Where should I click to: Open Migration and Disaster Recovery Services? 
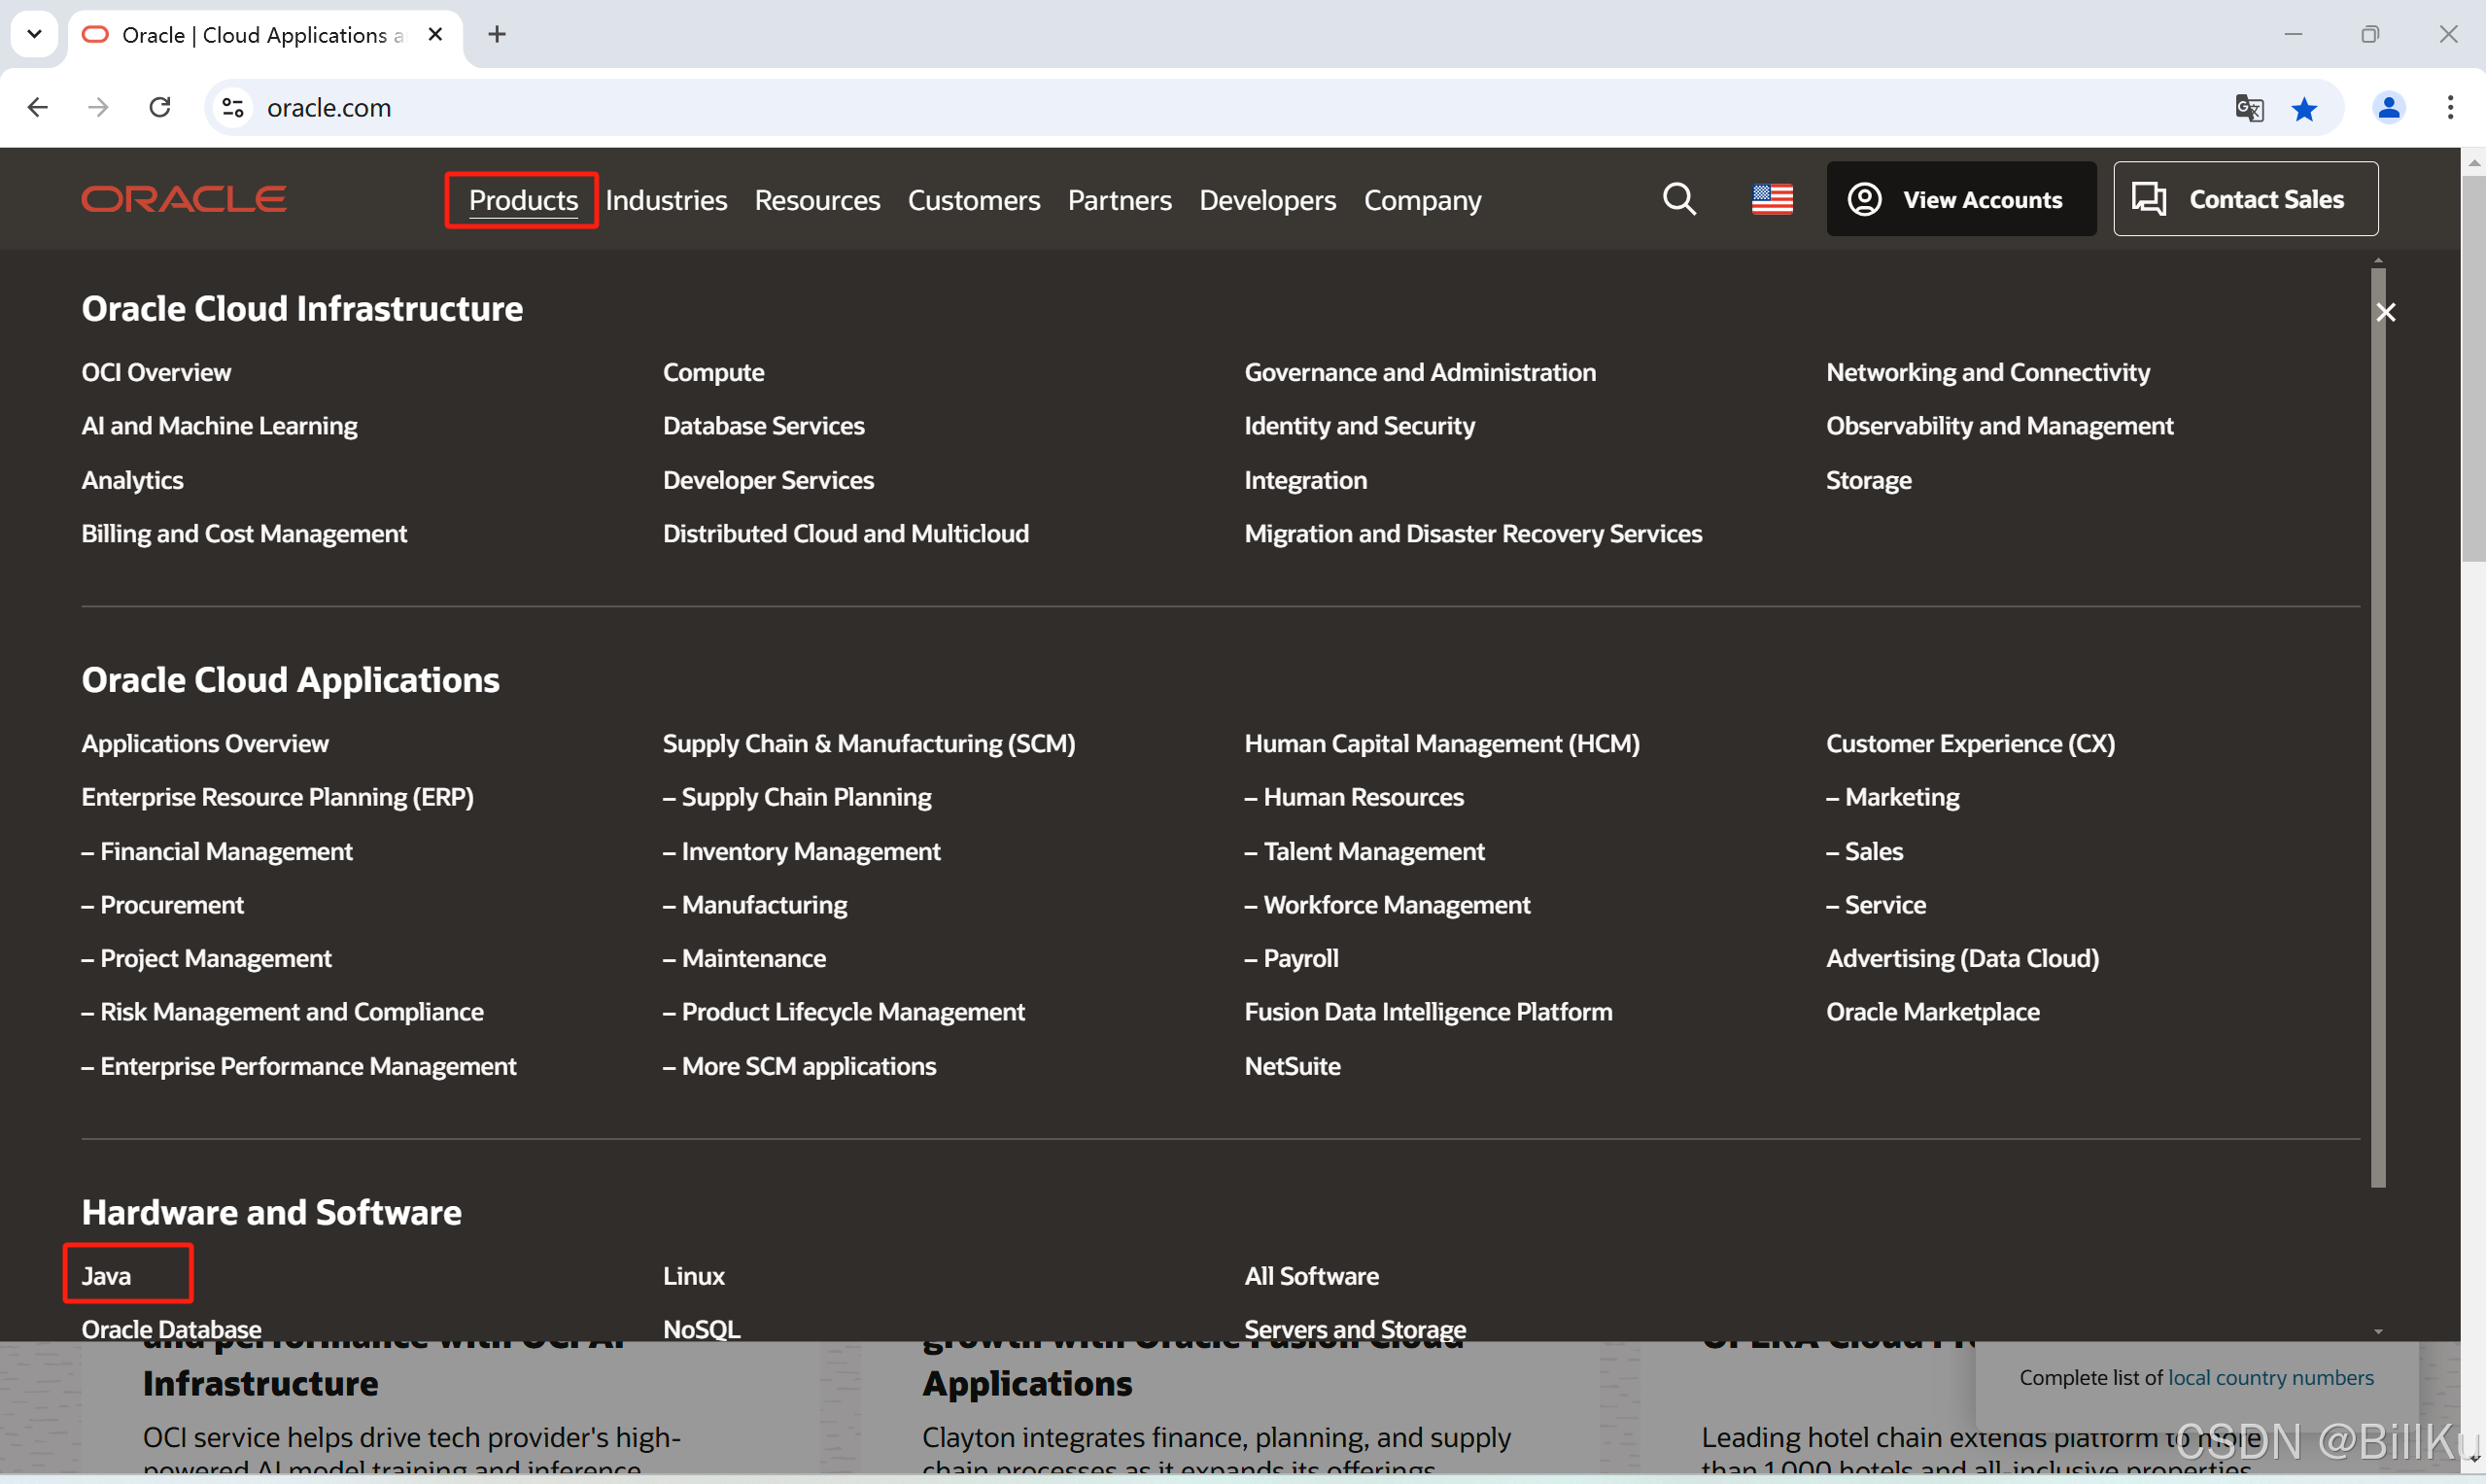(x=1473, y=534)
